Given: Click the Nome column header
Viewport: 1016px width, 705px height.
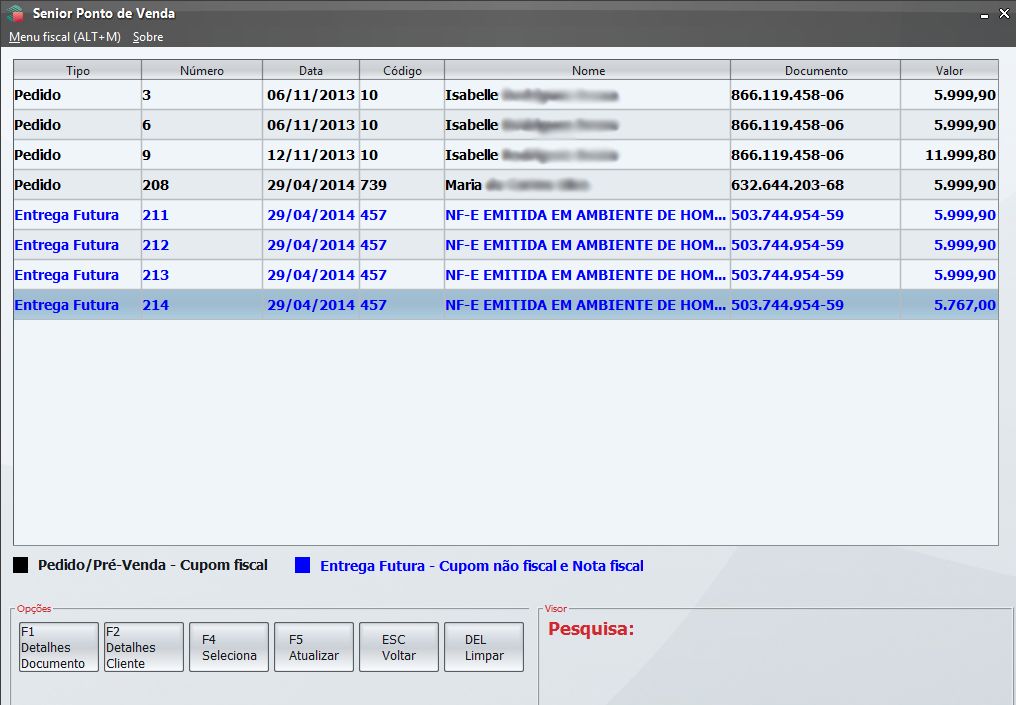Looking at the screenshot, I should pyautogui.click(x=588, y=70).
